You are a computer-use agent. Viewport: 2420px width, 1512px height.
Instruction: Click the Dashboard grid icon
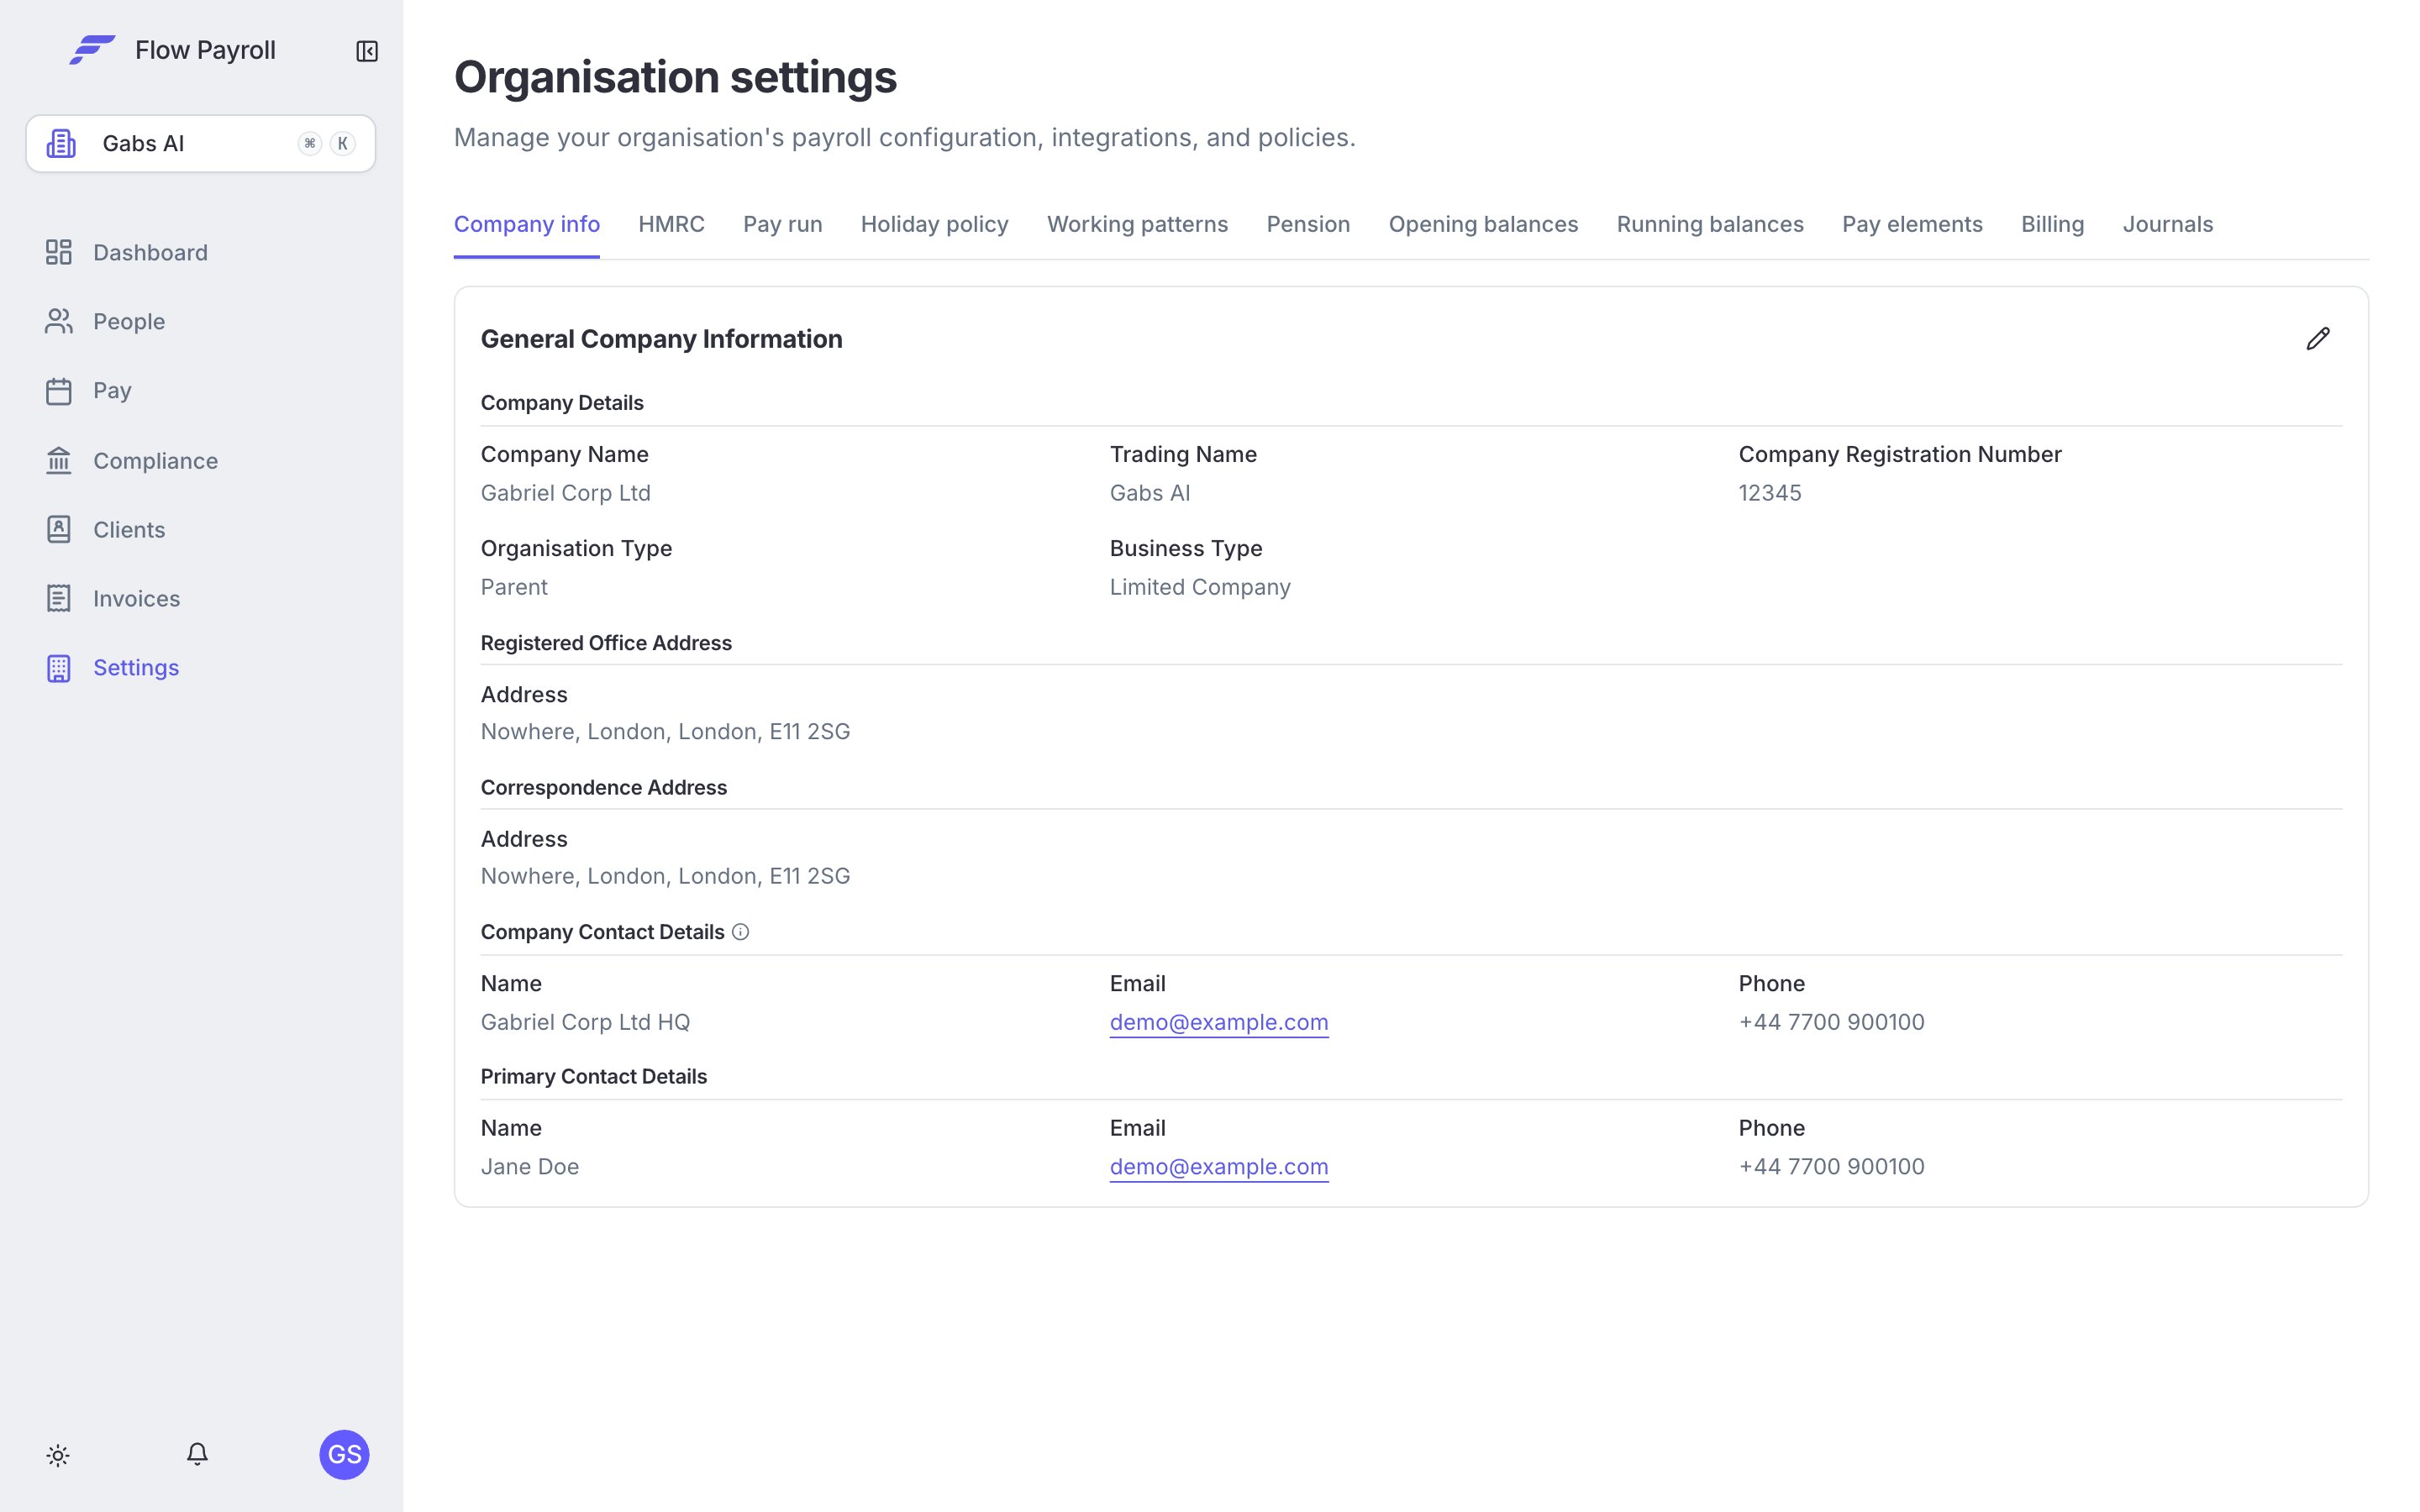tap(59, 252)
